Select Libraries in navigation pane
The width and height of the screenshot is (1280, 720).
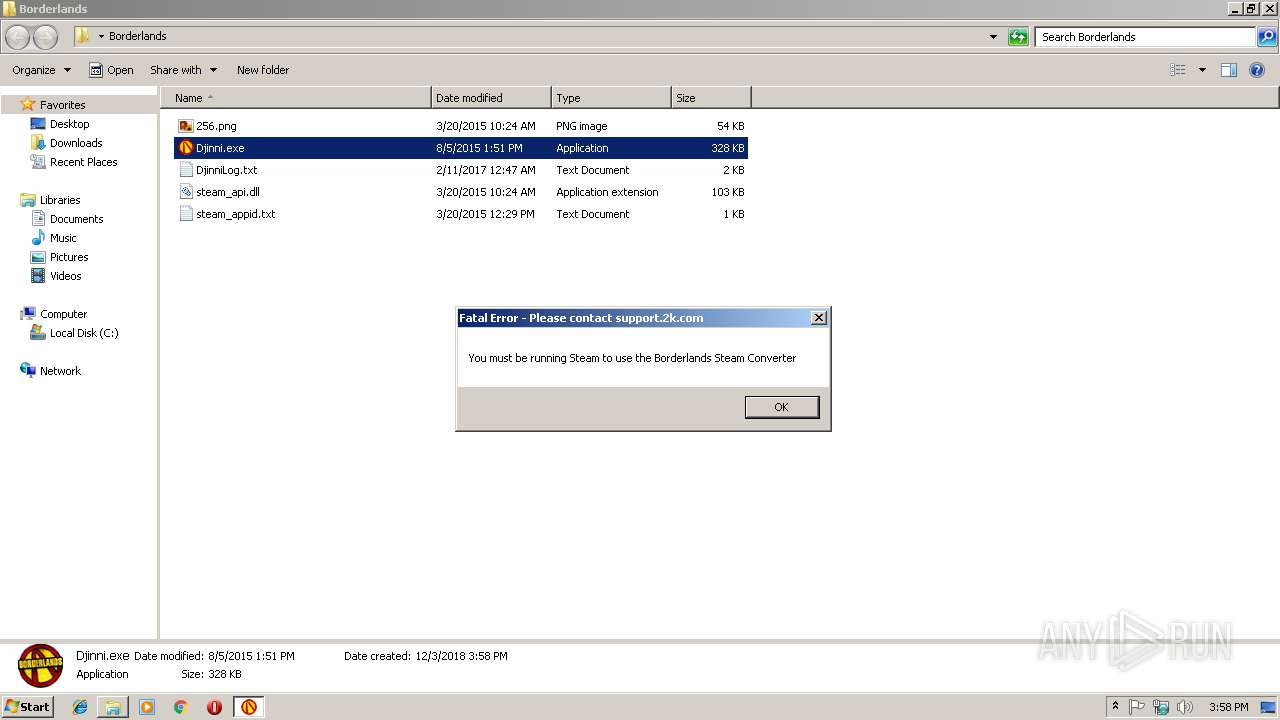click(60, 200)
